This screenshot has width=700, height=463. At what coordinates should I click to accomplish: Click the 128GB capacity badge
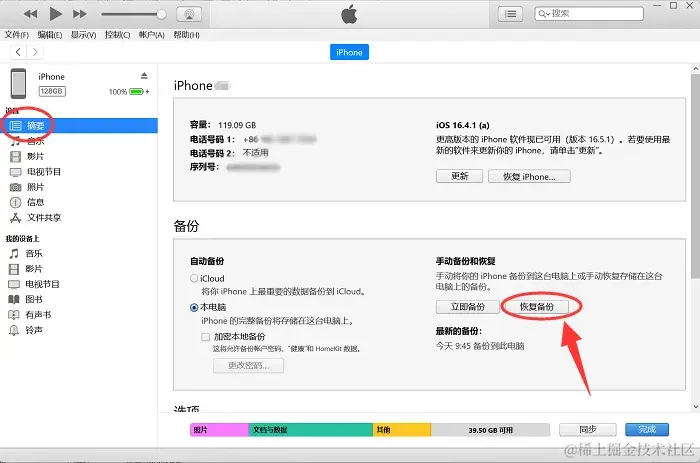click(52, 91)
